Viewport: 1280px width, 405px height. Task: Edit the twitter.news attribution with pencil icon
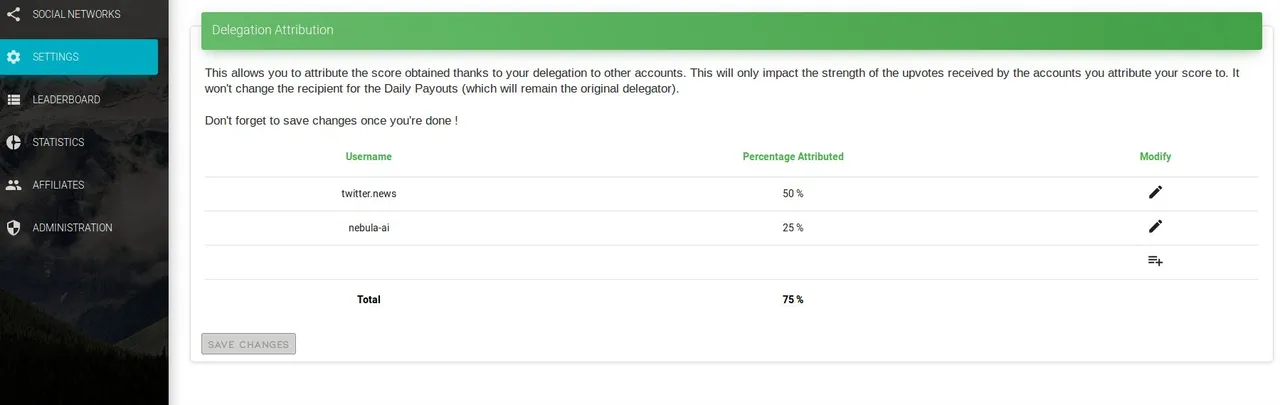point(1155,192)
